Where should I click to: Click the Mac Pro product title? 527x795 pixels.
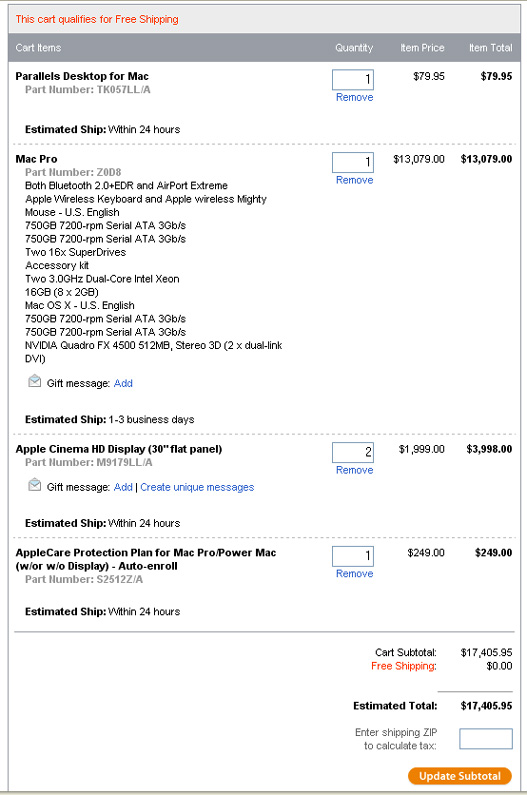tap(37, 159)
